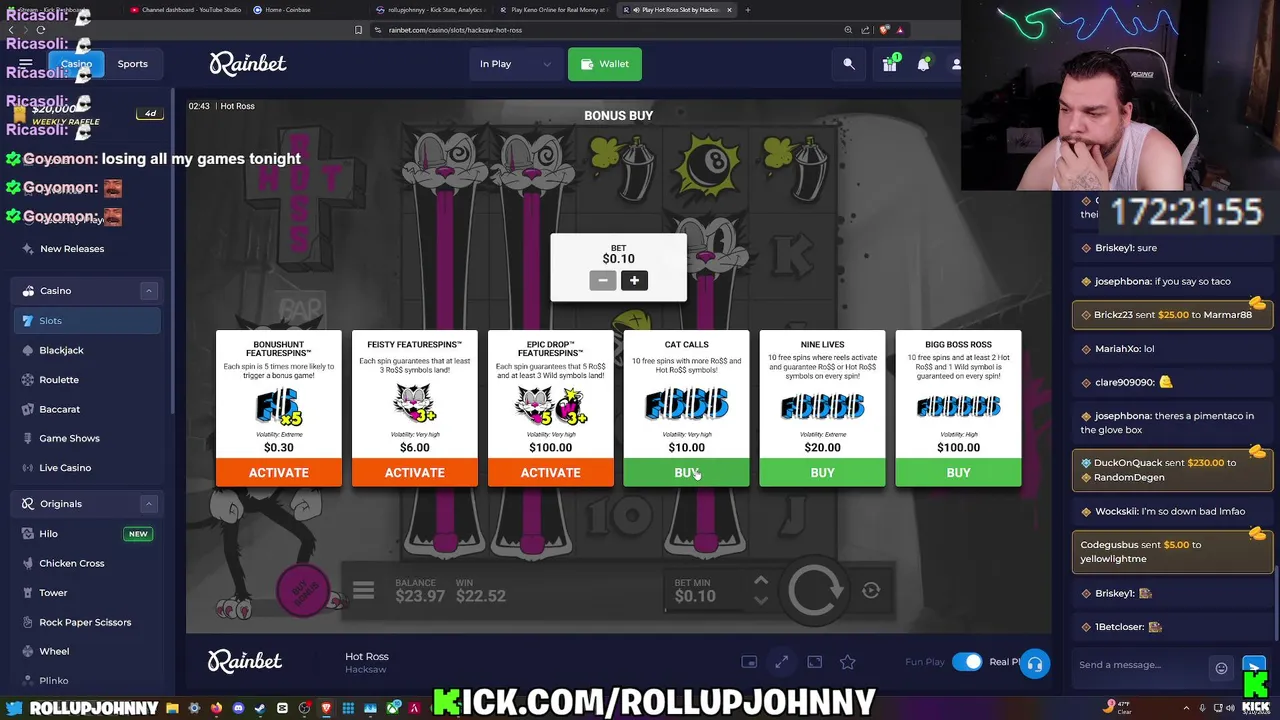Click the autoplay icon beside spin button
1280x720 pixels.
pos(871,591)
